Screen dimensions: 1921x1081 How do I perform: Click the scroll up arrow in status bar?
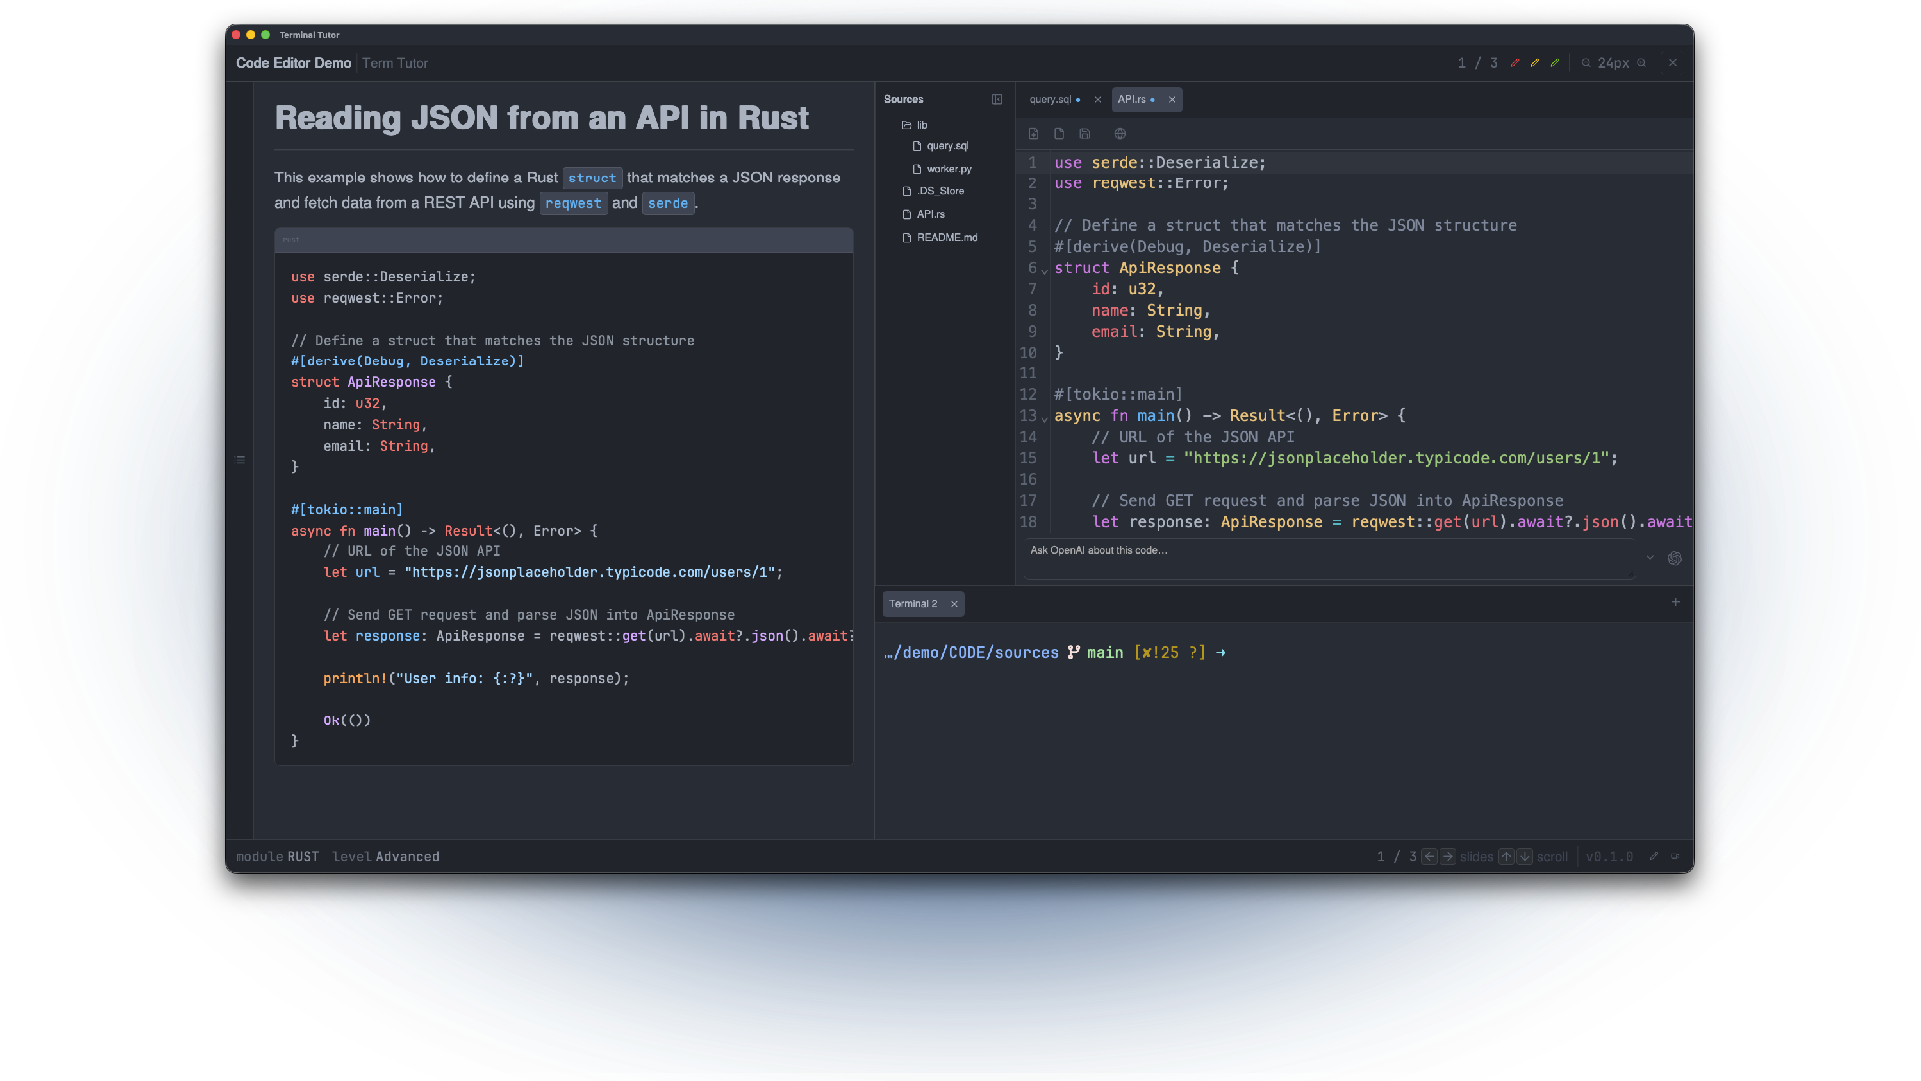pos(1506,857)
